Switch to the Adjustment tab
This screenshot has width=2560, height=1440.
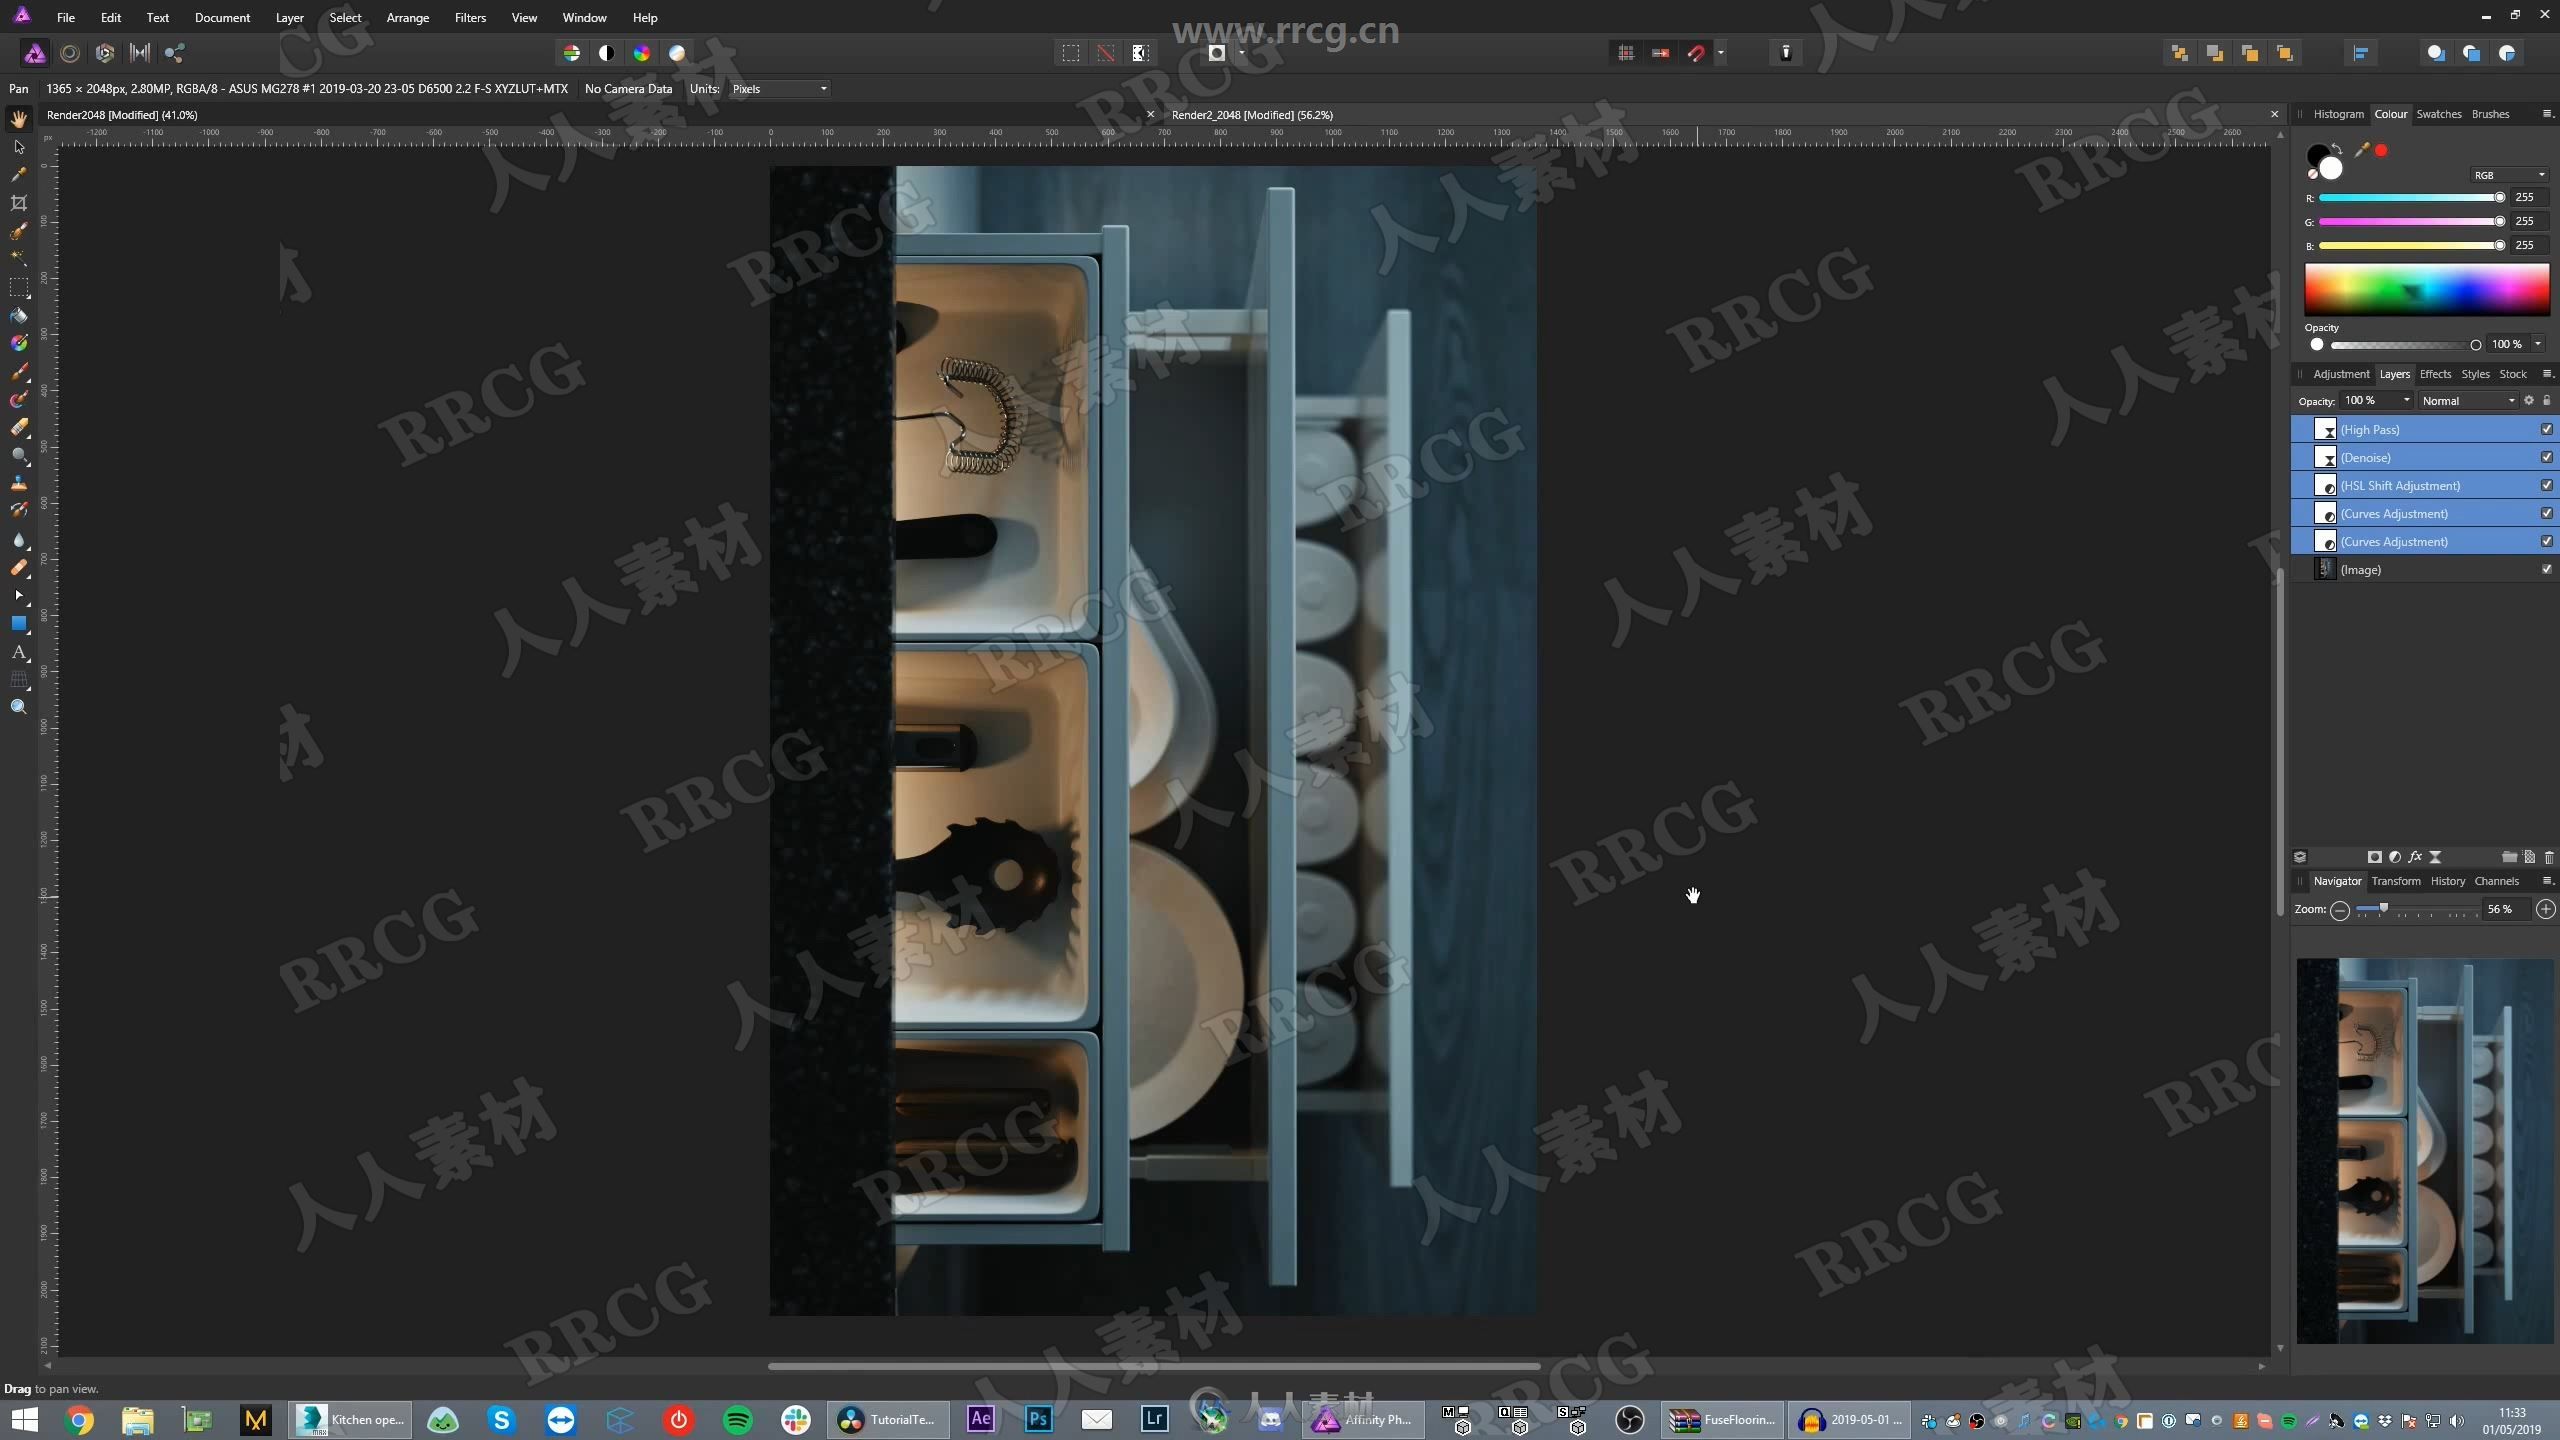point(2341,374)
